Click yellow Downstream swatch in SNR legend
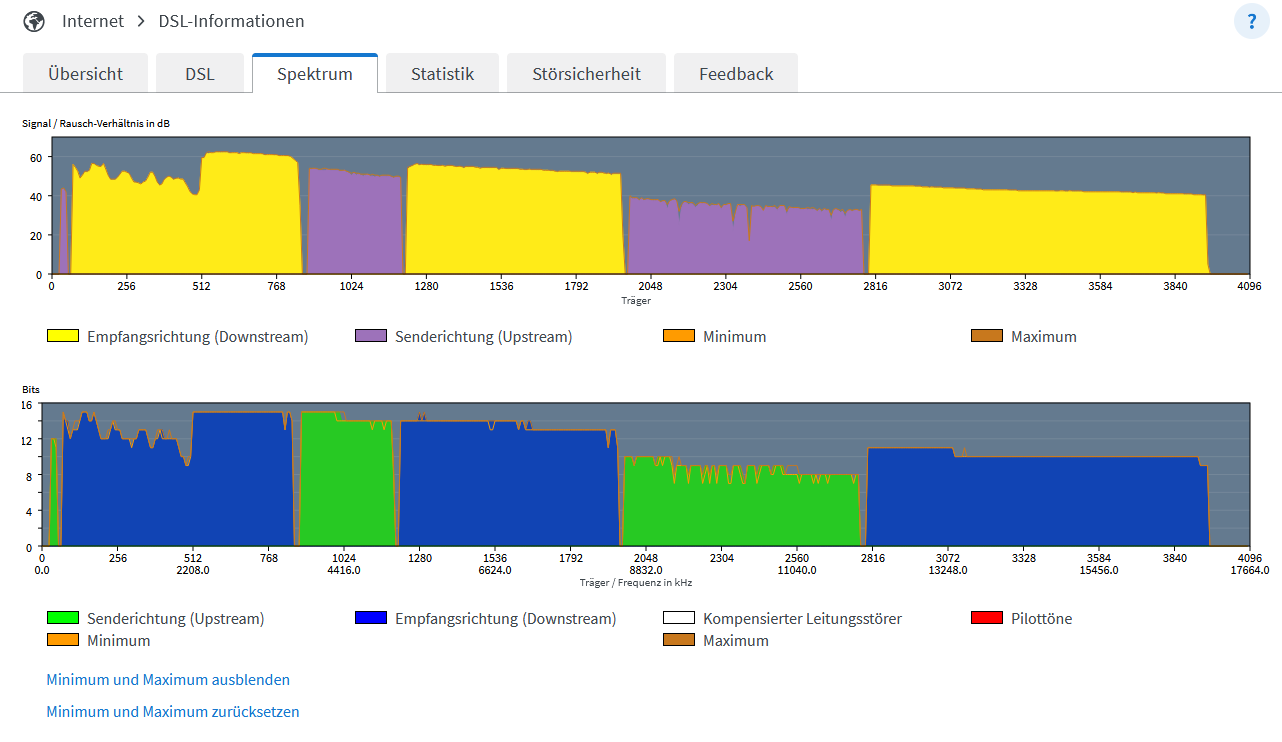Viewport: 1282px width, 742px height. click(63, 336)
